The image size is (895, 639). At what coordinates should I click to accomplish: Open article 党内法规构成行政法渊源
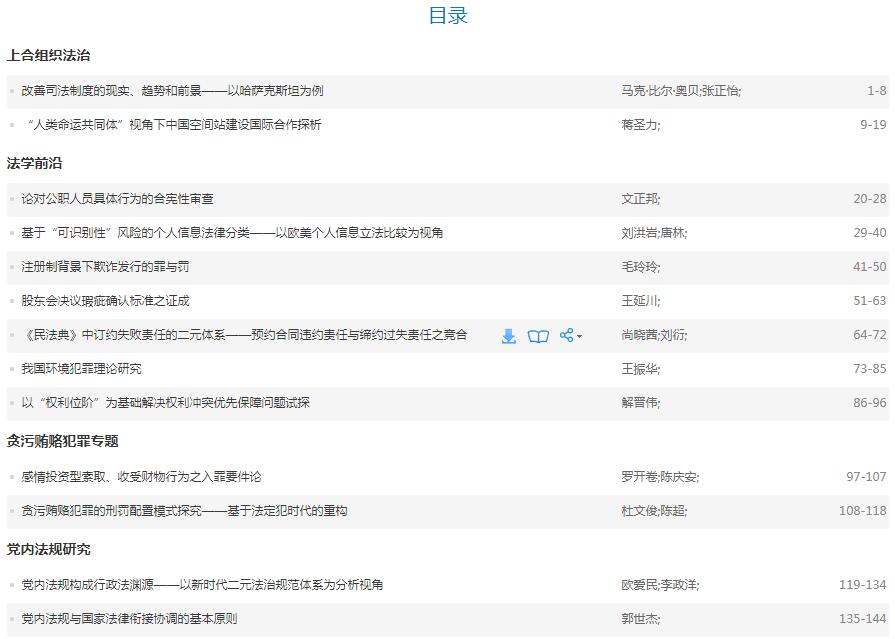pyautogui.click(x=202, y=585)
